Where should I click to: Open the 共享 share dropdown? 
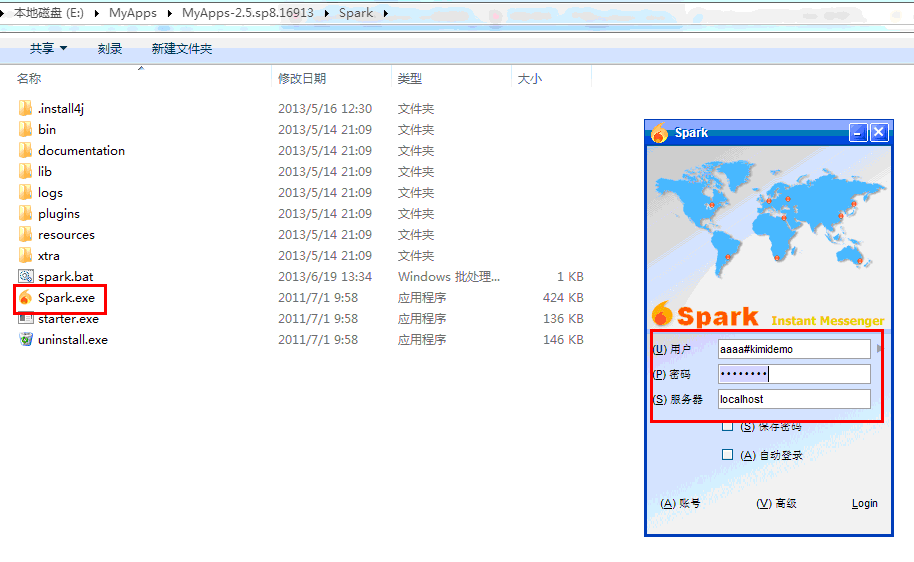(x=48, y=49)
